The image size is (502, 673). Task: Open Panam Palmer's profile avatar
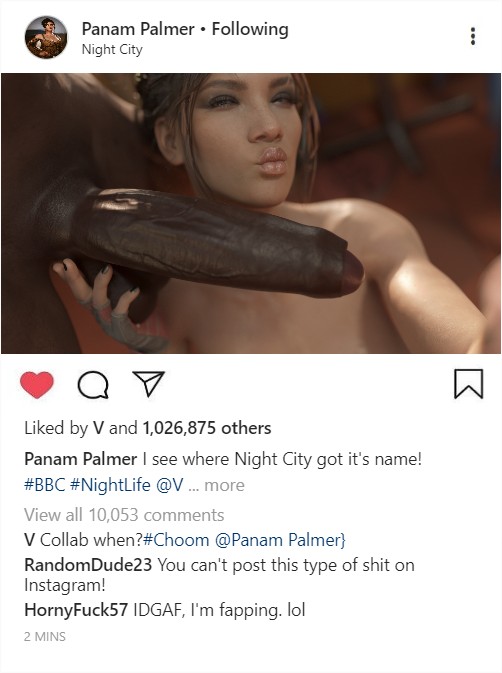[x=46, y=37]
